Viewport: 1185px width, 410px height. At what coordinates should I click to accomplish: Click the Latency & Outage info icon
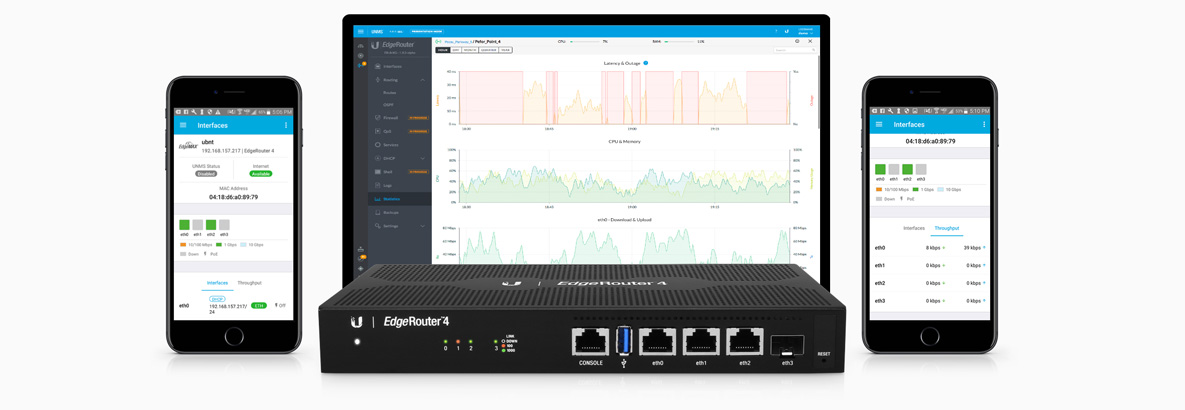click(x=645, y=63)
